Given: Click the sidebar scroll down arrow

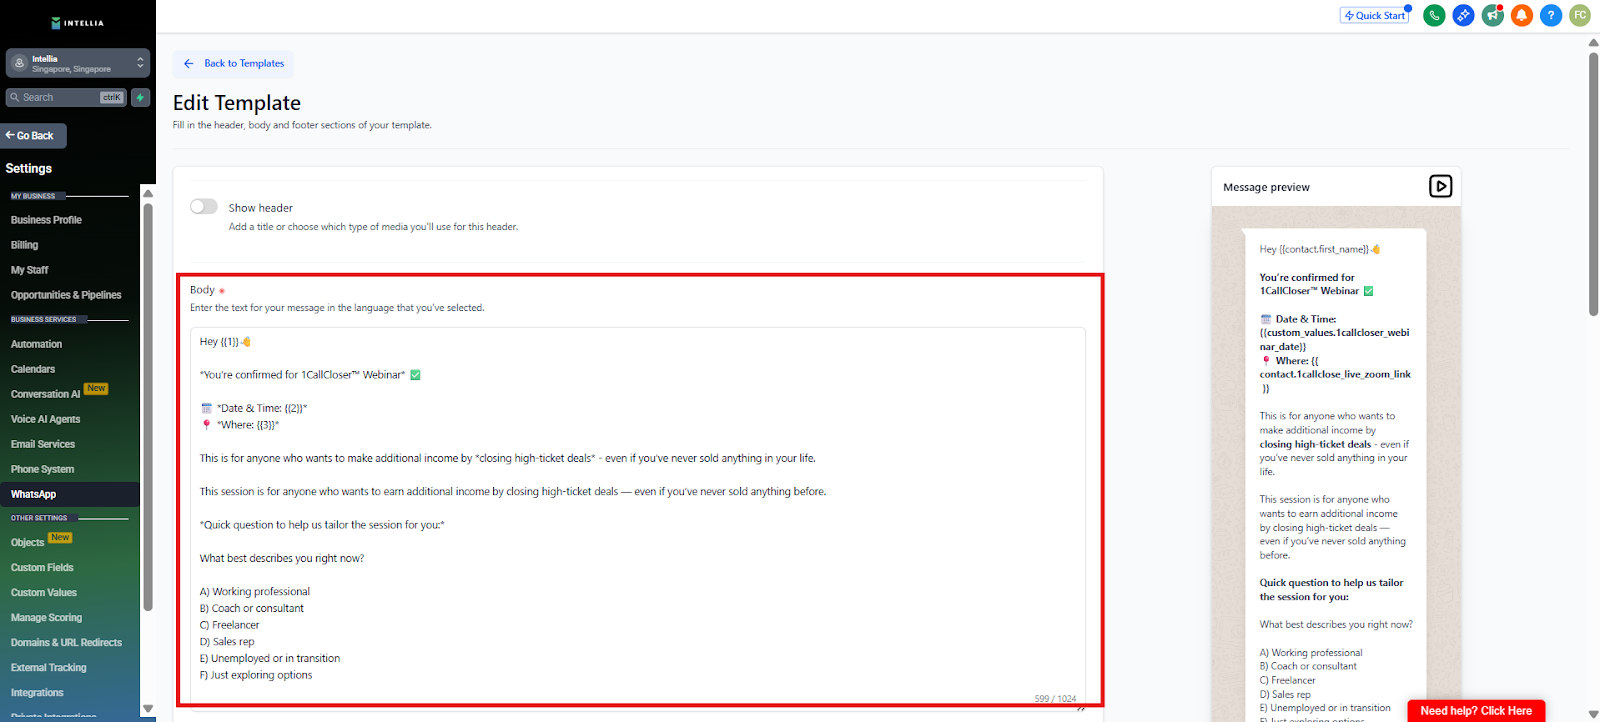Looking at the screenshot, I should pos(148,709).
